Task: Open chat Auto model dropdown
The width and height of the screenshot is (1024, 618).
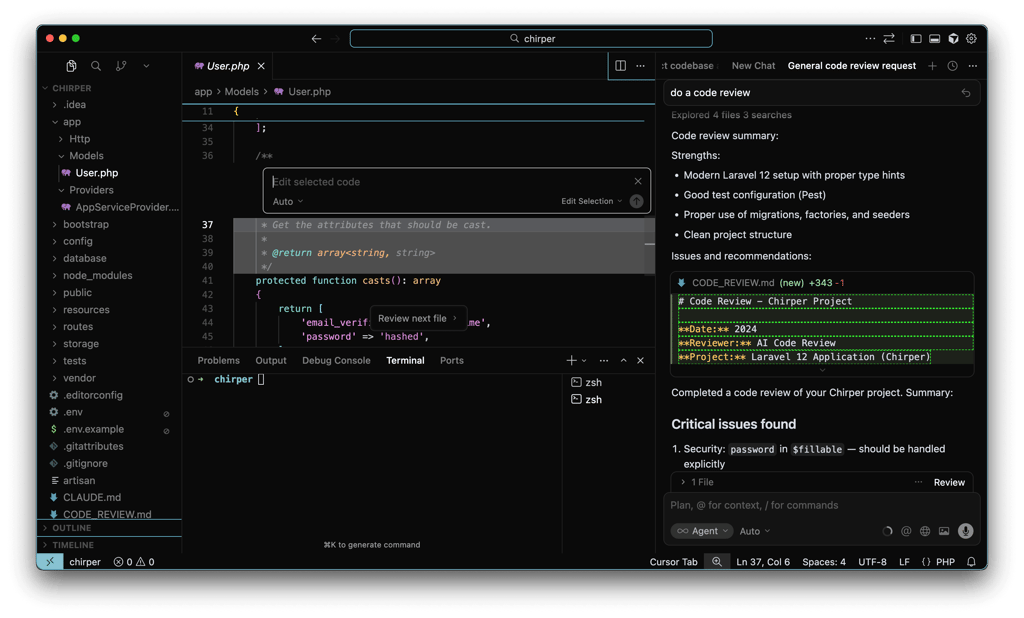Action: [754, 531]
